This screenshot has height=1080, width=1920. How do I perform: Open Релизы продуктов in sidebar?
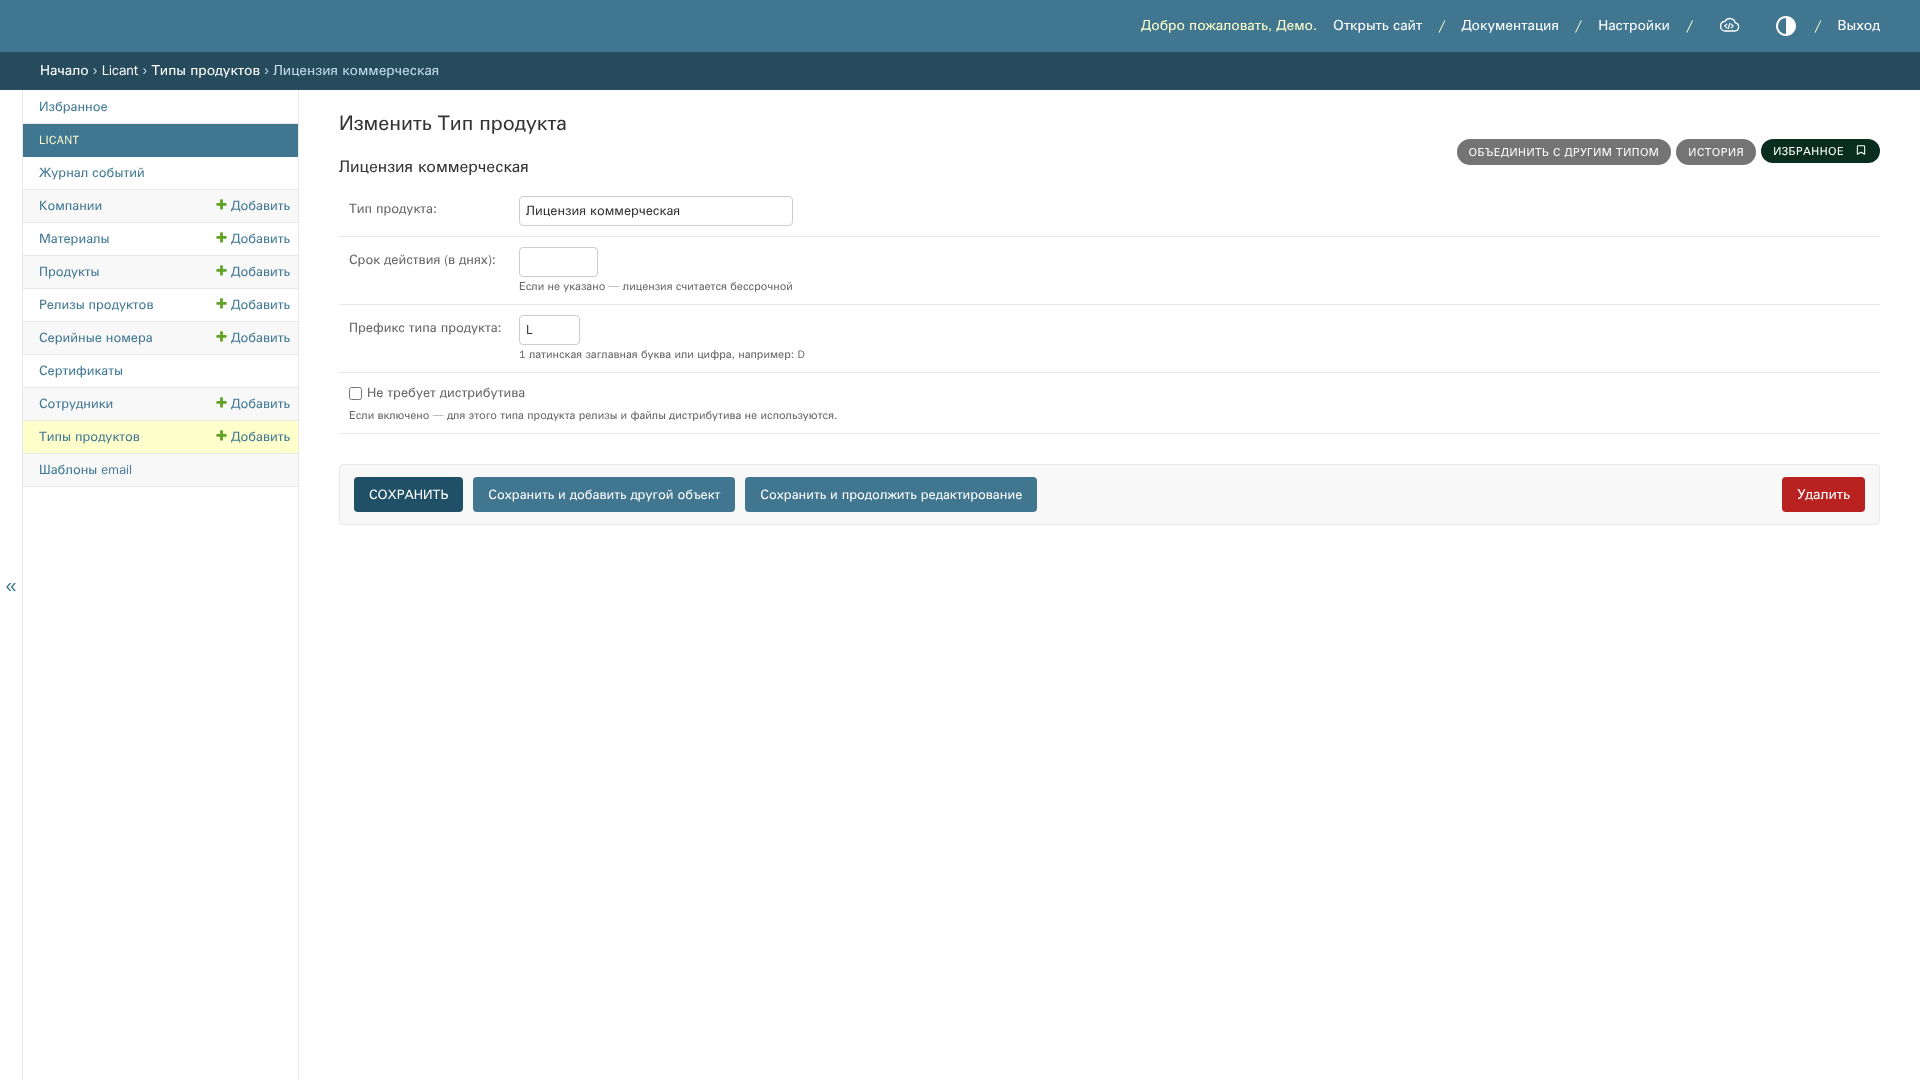pos(96,305)
